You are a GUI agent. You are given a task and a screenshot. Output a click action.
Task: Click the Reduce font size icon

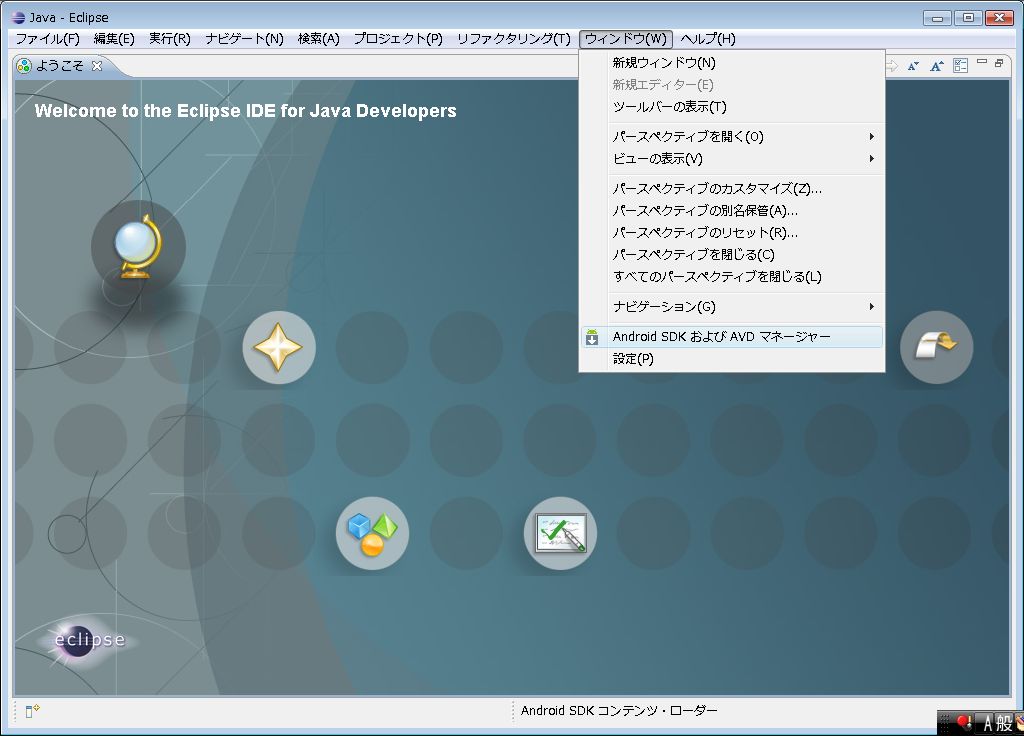913,65
